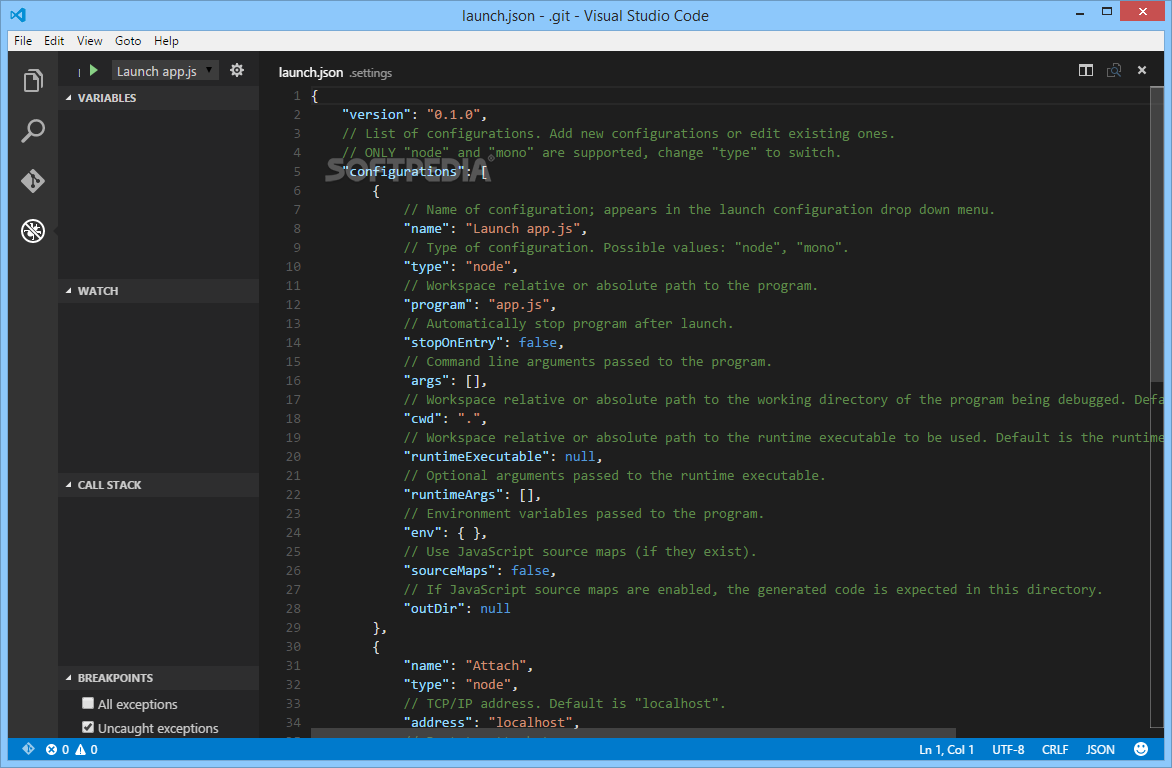Select the Debug view bug icon
1172x768 pixels.
click(x=33, y=231)
